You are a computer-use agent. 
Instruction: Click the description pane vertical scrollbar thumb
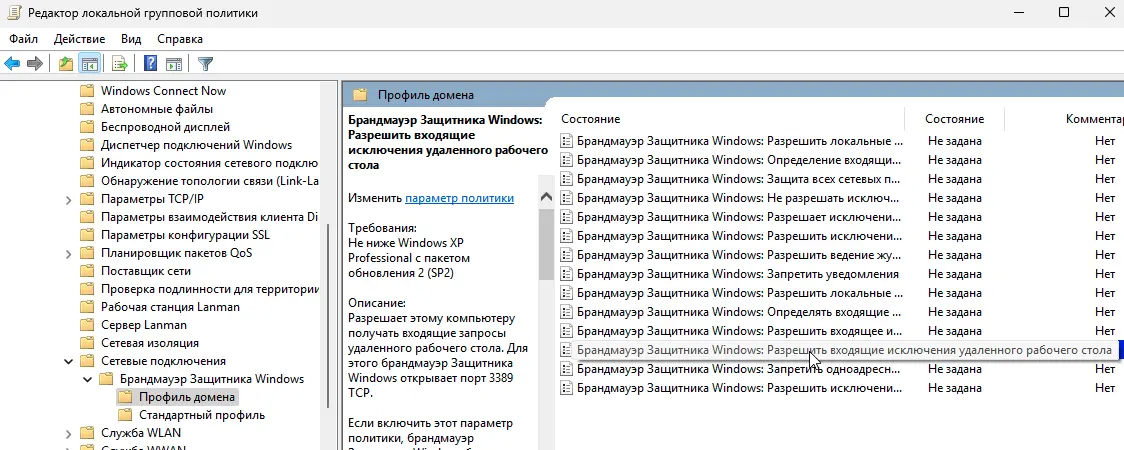[x=546, y=244]
